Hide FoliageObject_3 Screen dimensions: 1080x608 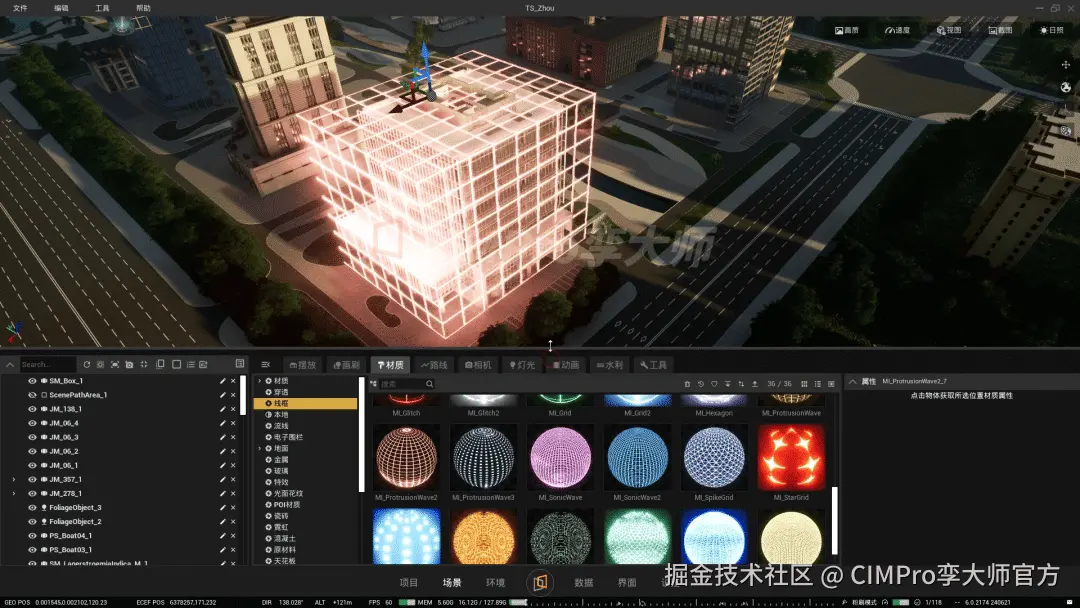pyautogui.click(x=32, y=508)
